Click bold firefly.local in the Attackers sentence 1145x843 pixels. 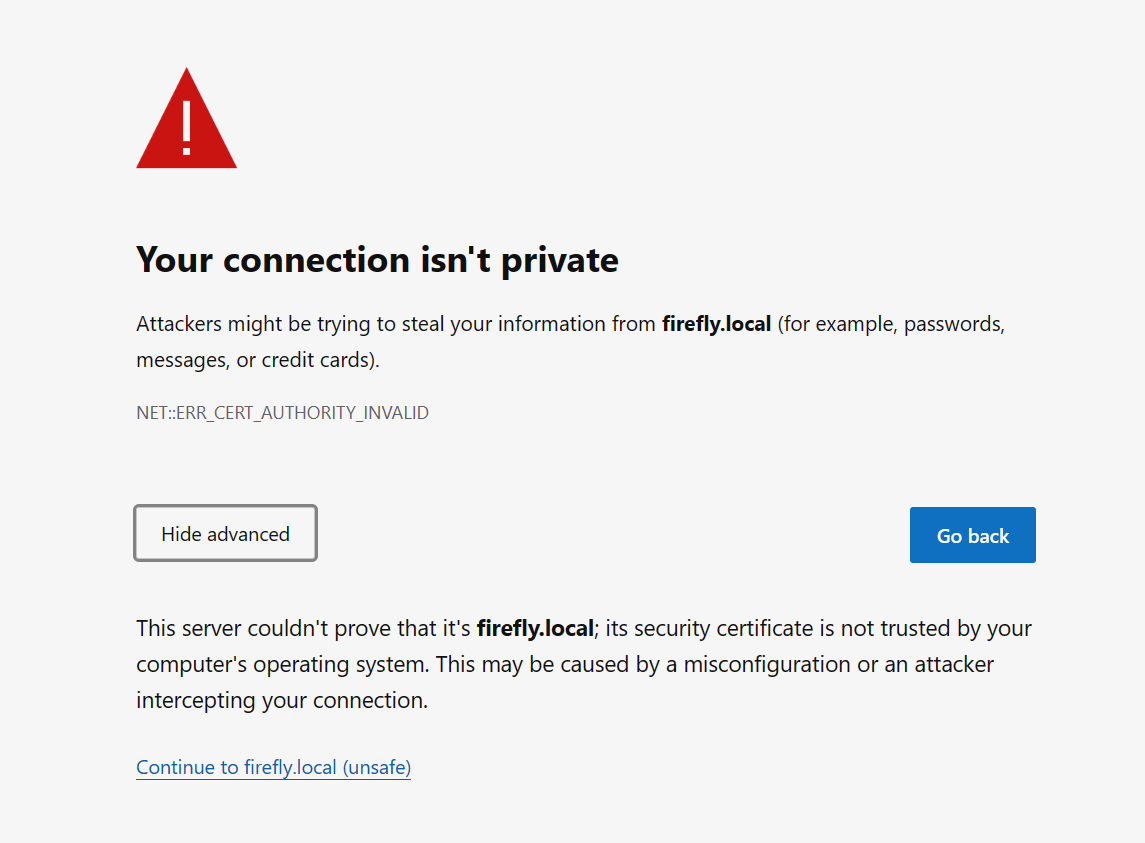(716, 324)
